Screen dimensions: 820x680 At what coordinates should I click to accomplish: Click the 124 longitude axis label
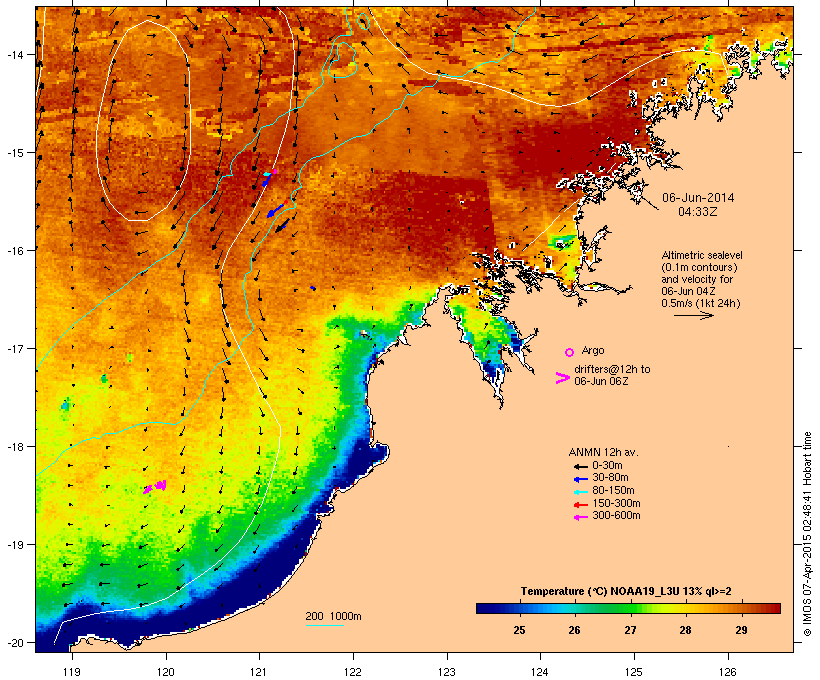click(x=540, y=672)
